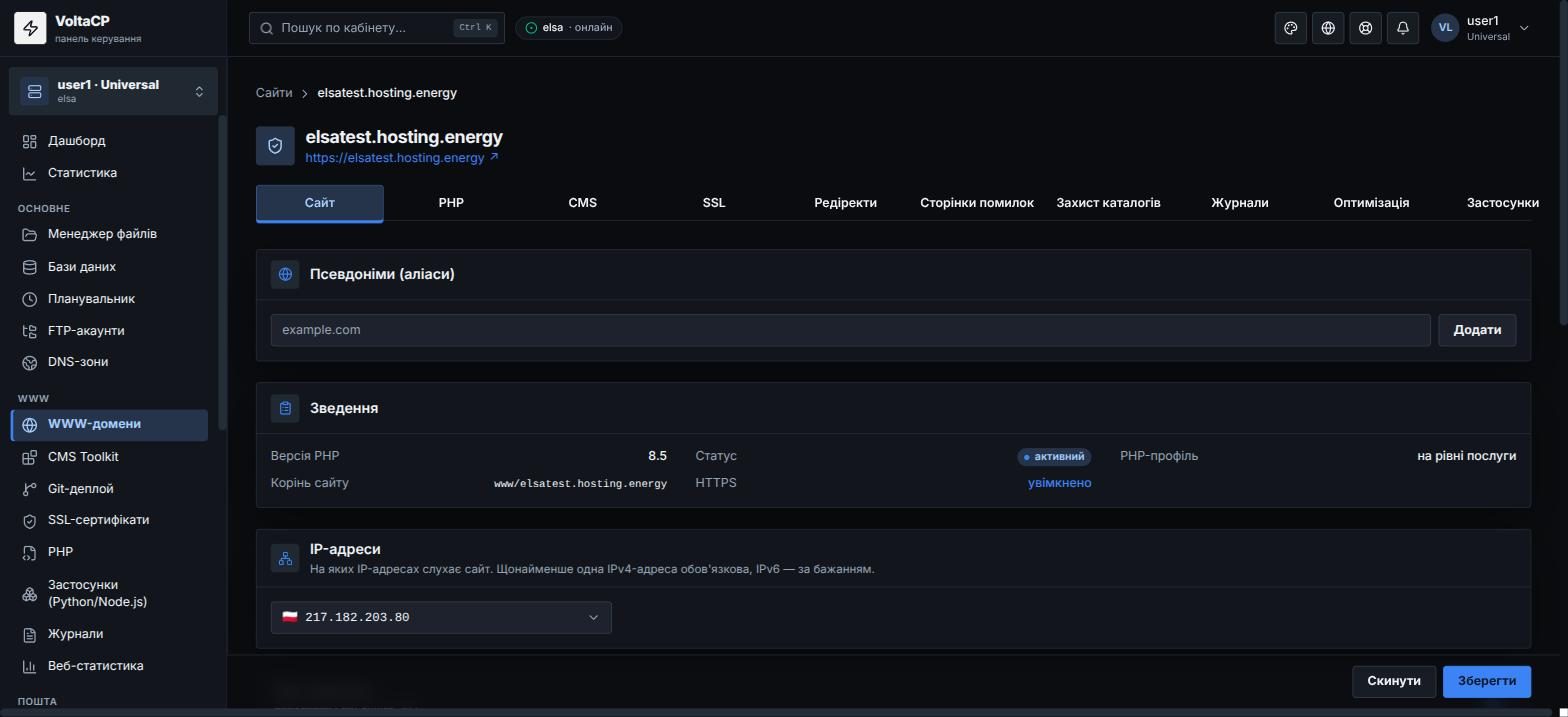Viewport: 1568px width, 717px height.
Task: Click the Планувальник clock icon
Action: [x=30, y=299]
